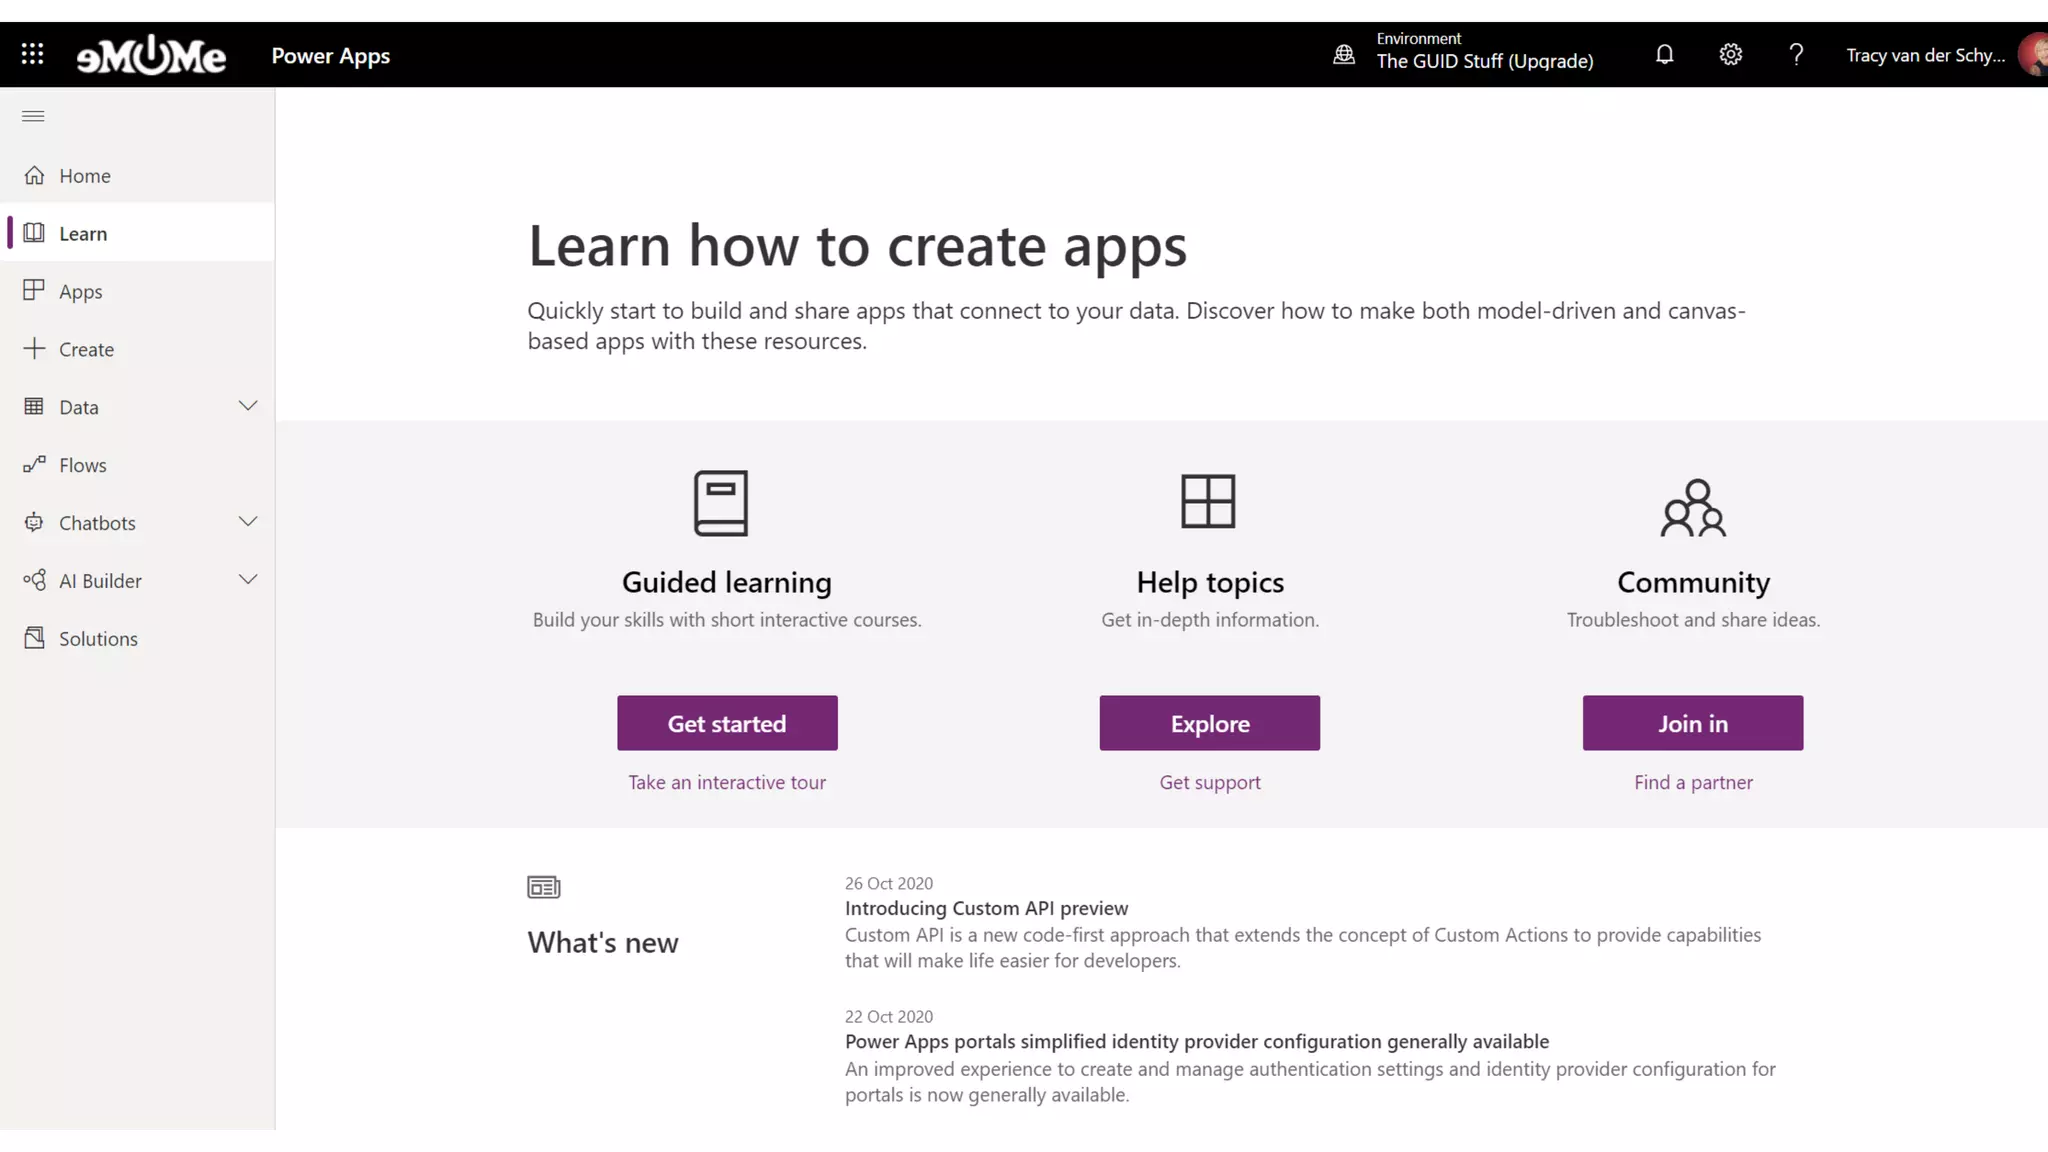Open Take an interactive tour link

(727, 782)
